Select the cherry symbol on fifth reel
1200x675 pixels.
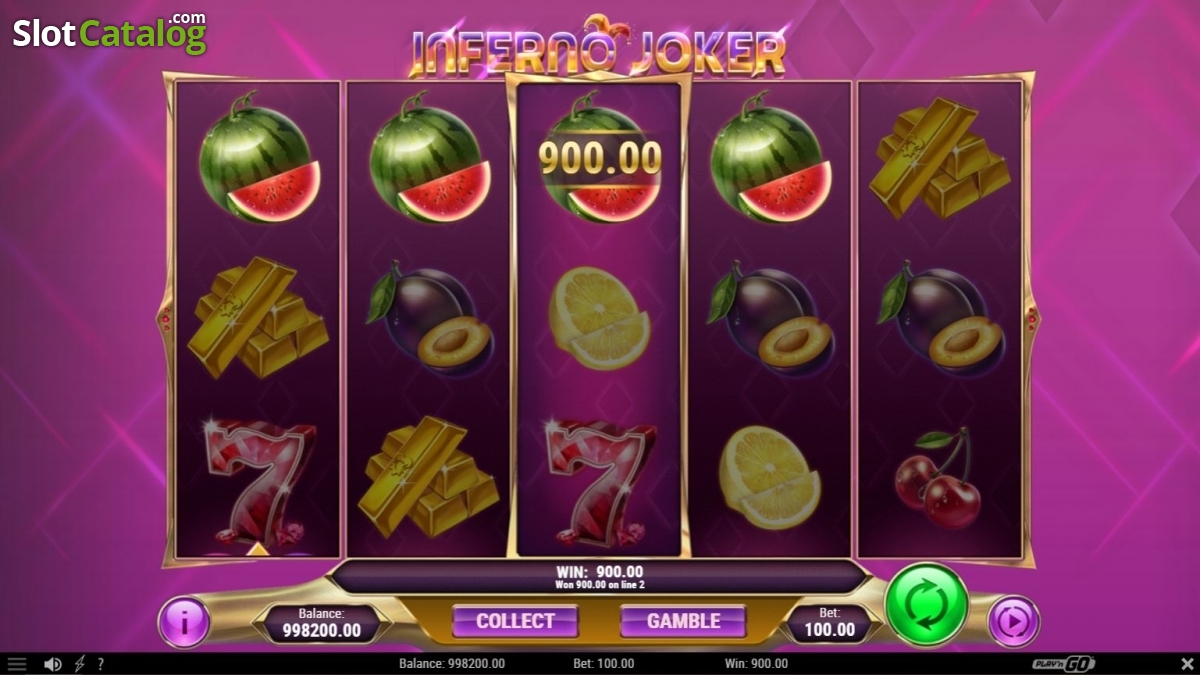click(x=938, y=477)
